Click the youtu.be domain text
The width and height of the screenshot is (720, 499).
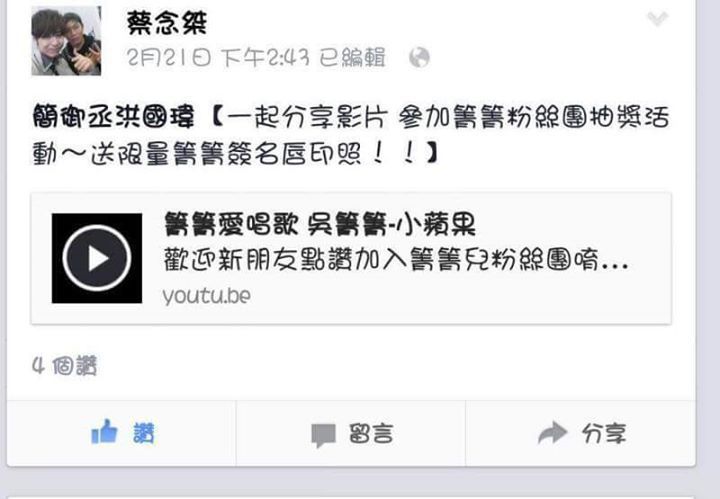pyautogui.click(x=207, y=295)
